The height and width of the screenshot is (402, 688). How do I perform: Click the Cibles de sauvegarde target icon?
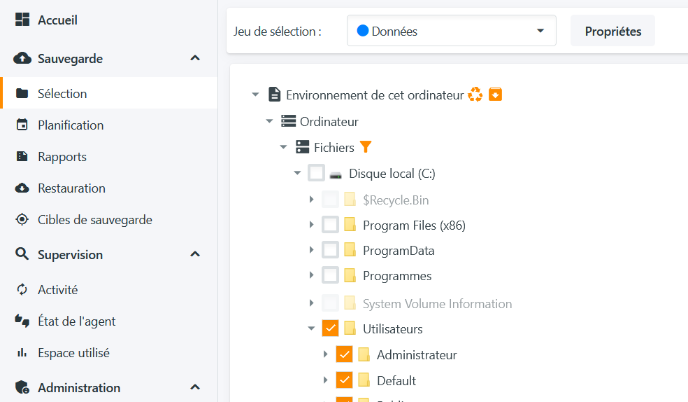click(22, 219)
